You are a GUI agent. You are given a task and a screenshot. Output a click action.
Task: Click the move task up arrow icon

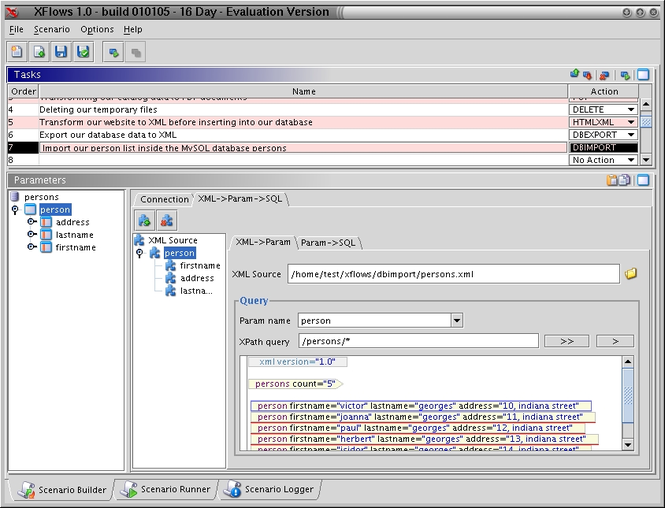(575, 74)
